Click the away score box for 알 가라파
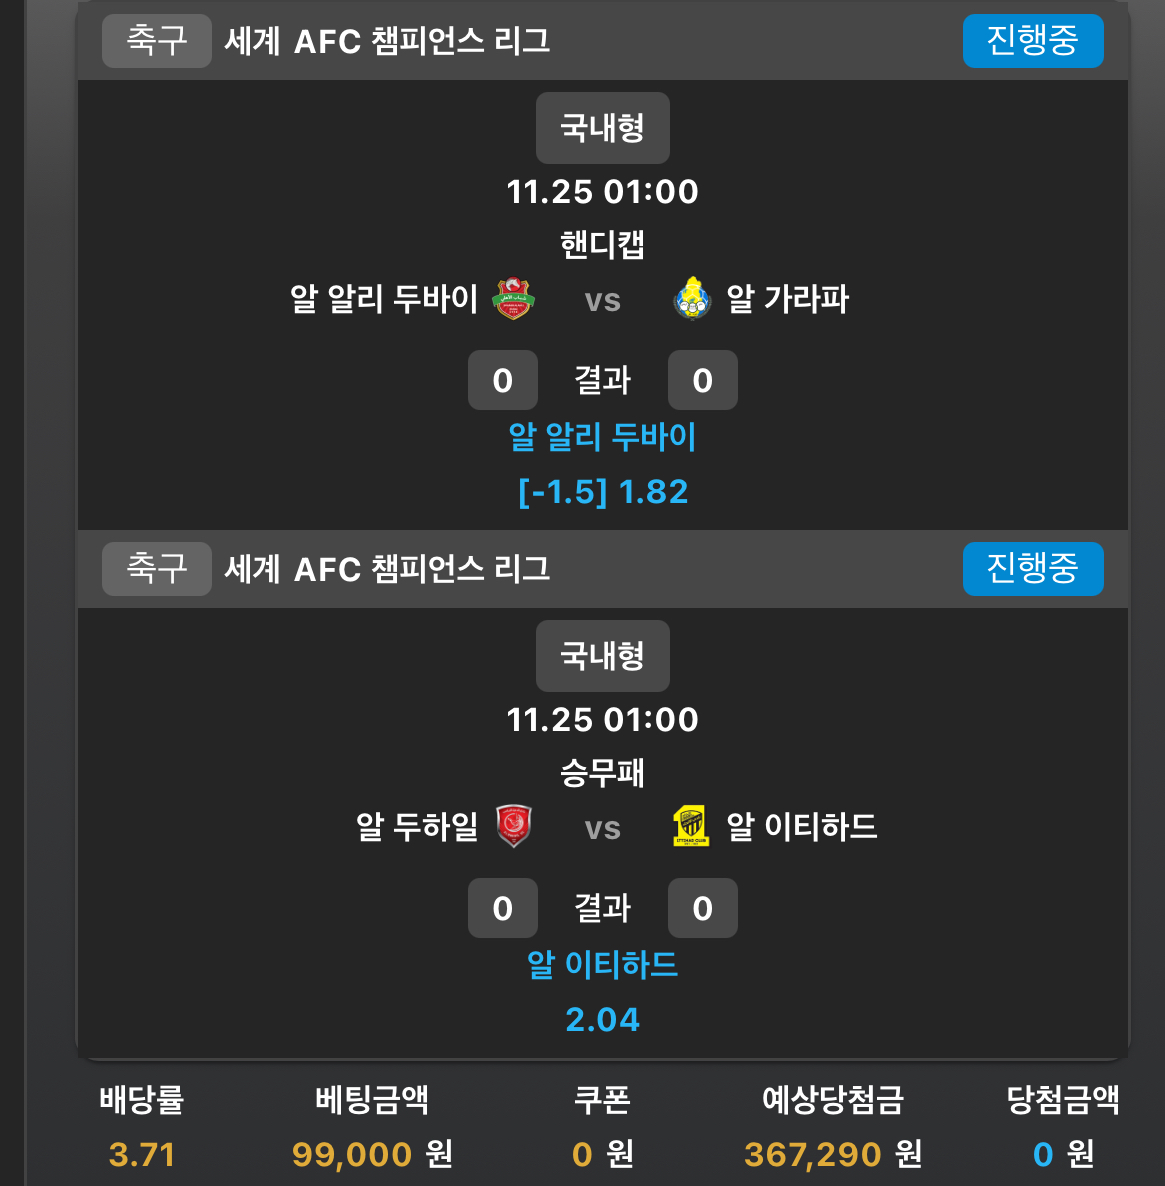 [x=703, y=380]
